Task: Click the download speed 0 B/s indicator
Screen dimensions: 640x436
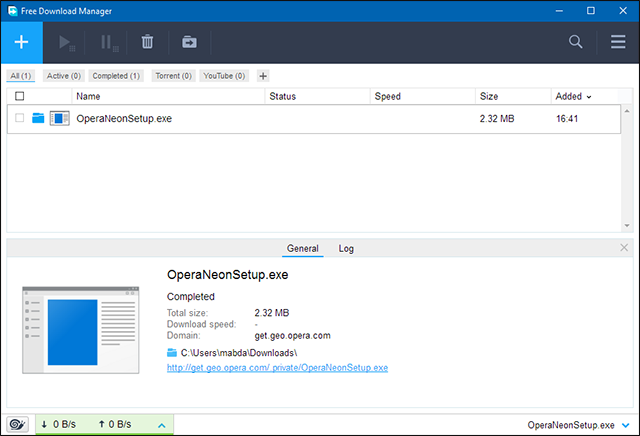Action: click(x=59, y=425)
